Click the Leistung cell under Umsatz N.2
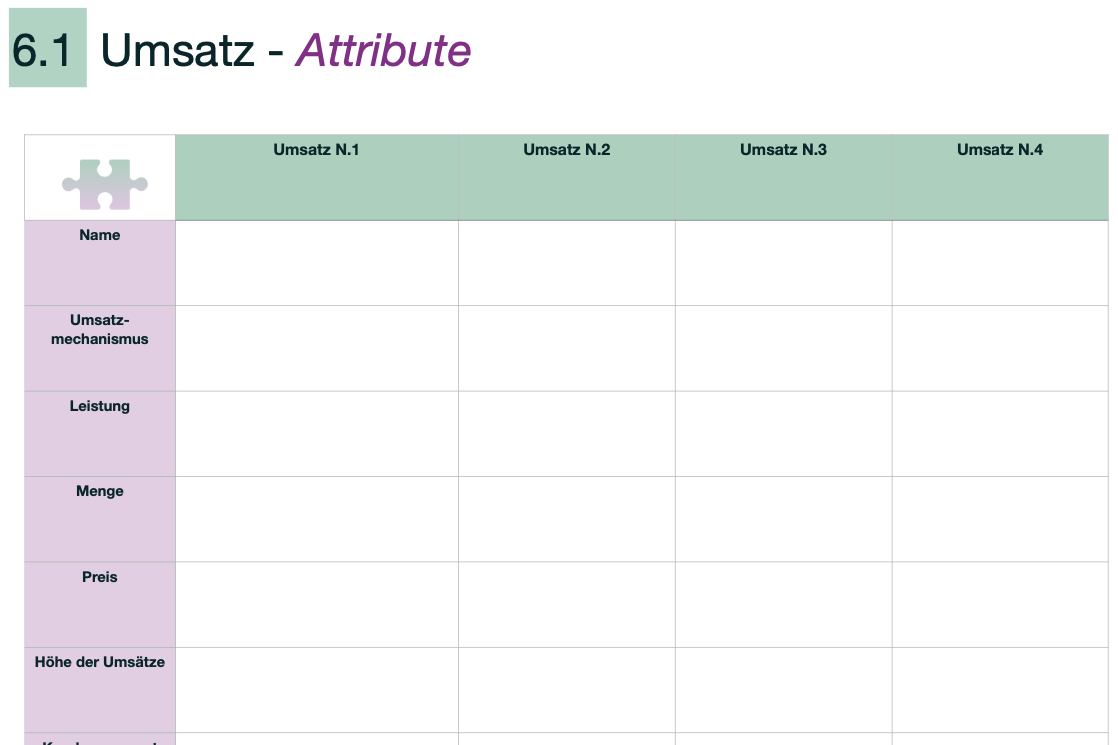Viewport: 1118px width, 745px height. pos(567,434)
